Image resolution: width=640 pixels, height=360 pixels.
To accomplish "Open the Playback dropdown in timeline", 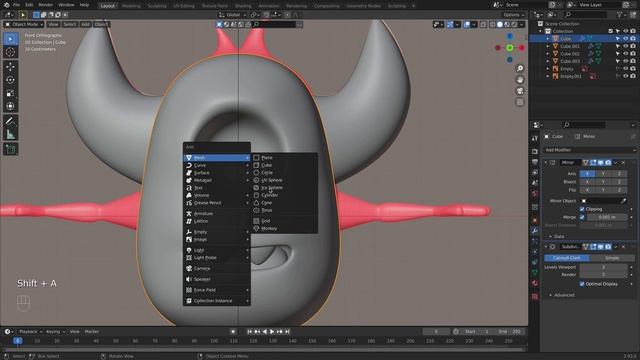I will click(31, 332).
